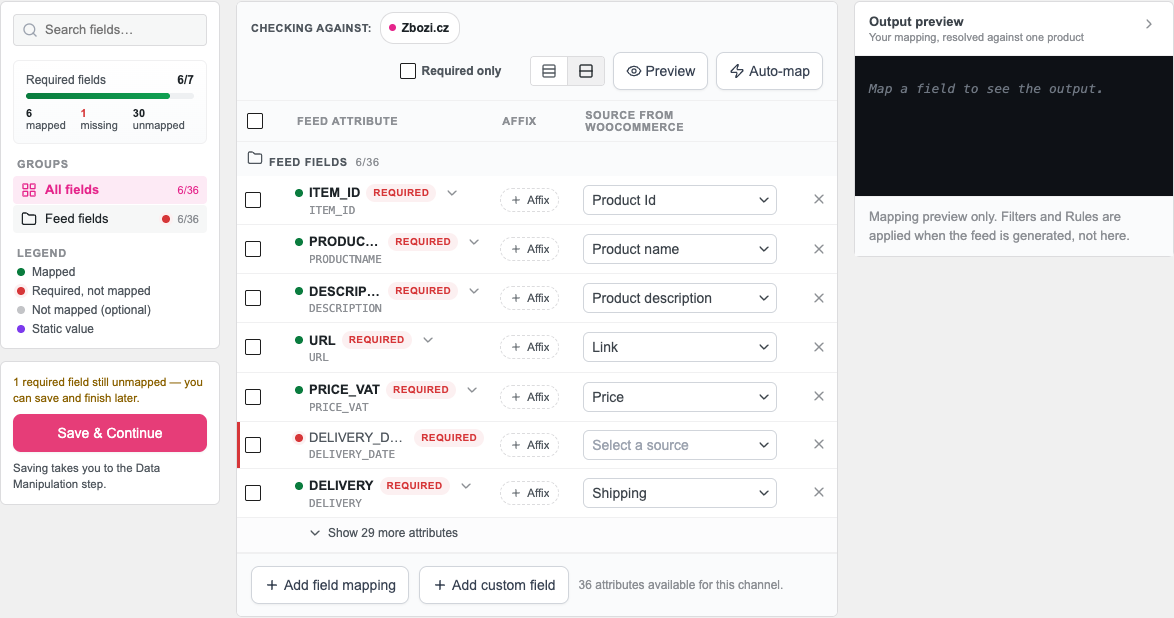Add affix to PRODUCTNAME
The image size is (1174, 618).
[x=529, y=249]
